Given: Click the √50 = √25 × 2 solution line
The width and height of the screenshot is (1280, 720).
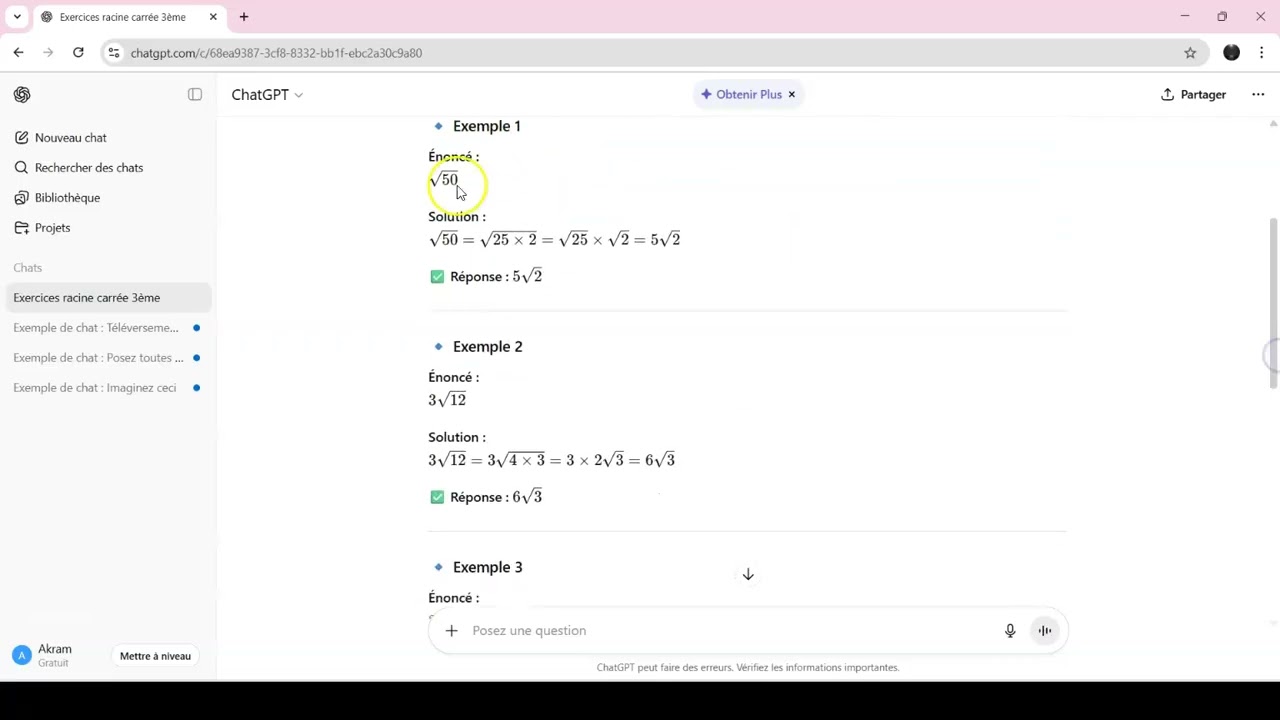Looking at the screenshot, I should (x=554, y=239).
